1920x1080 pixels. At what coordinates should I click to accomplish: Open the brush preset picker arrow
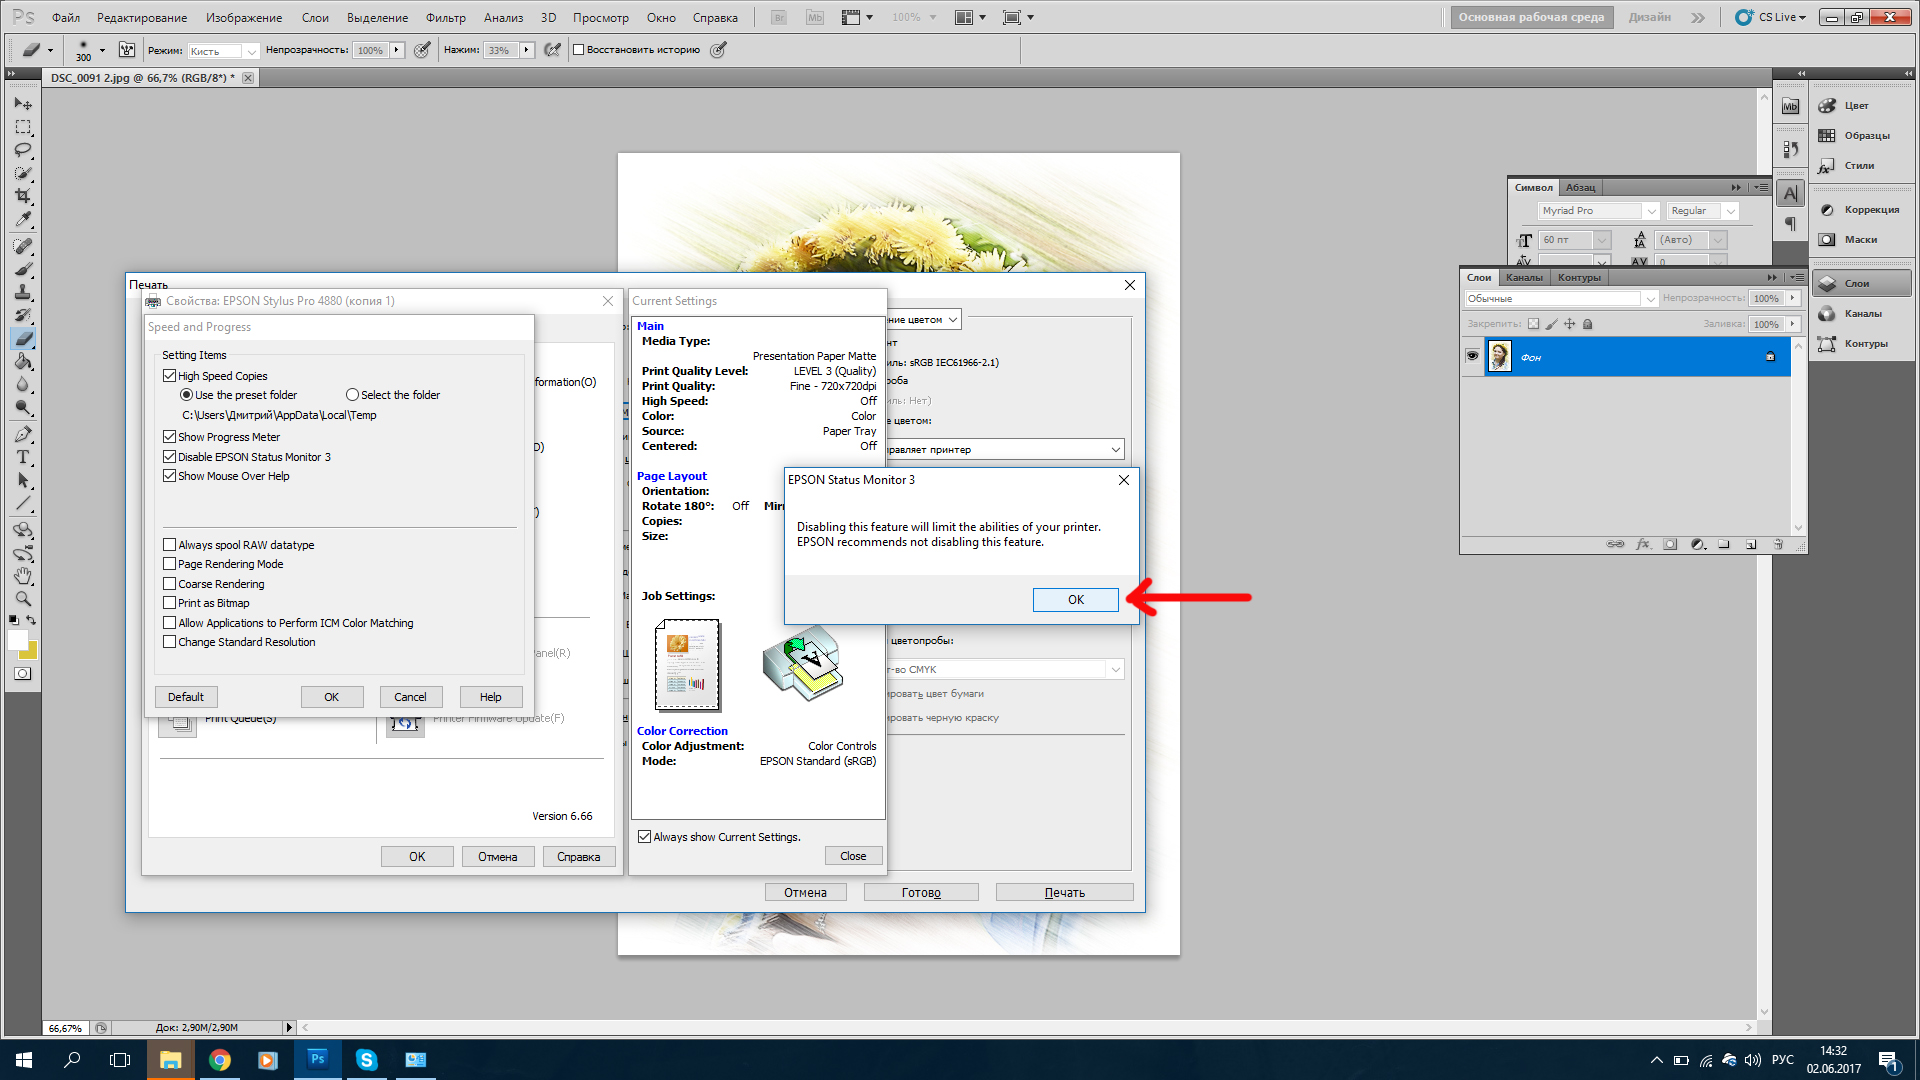coord(102,50)
